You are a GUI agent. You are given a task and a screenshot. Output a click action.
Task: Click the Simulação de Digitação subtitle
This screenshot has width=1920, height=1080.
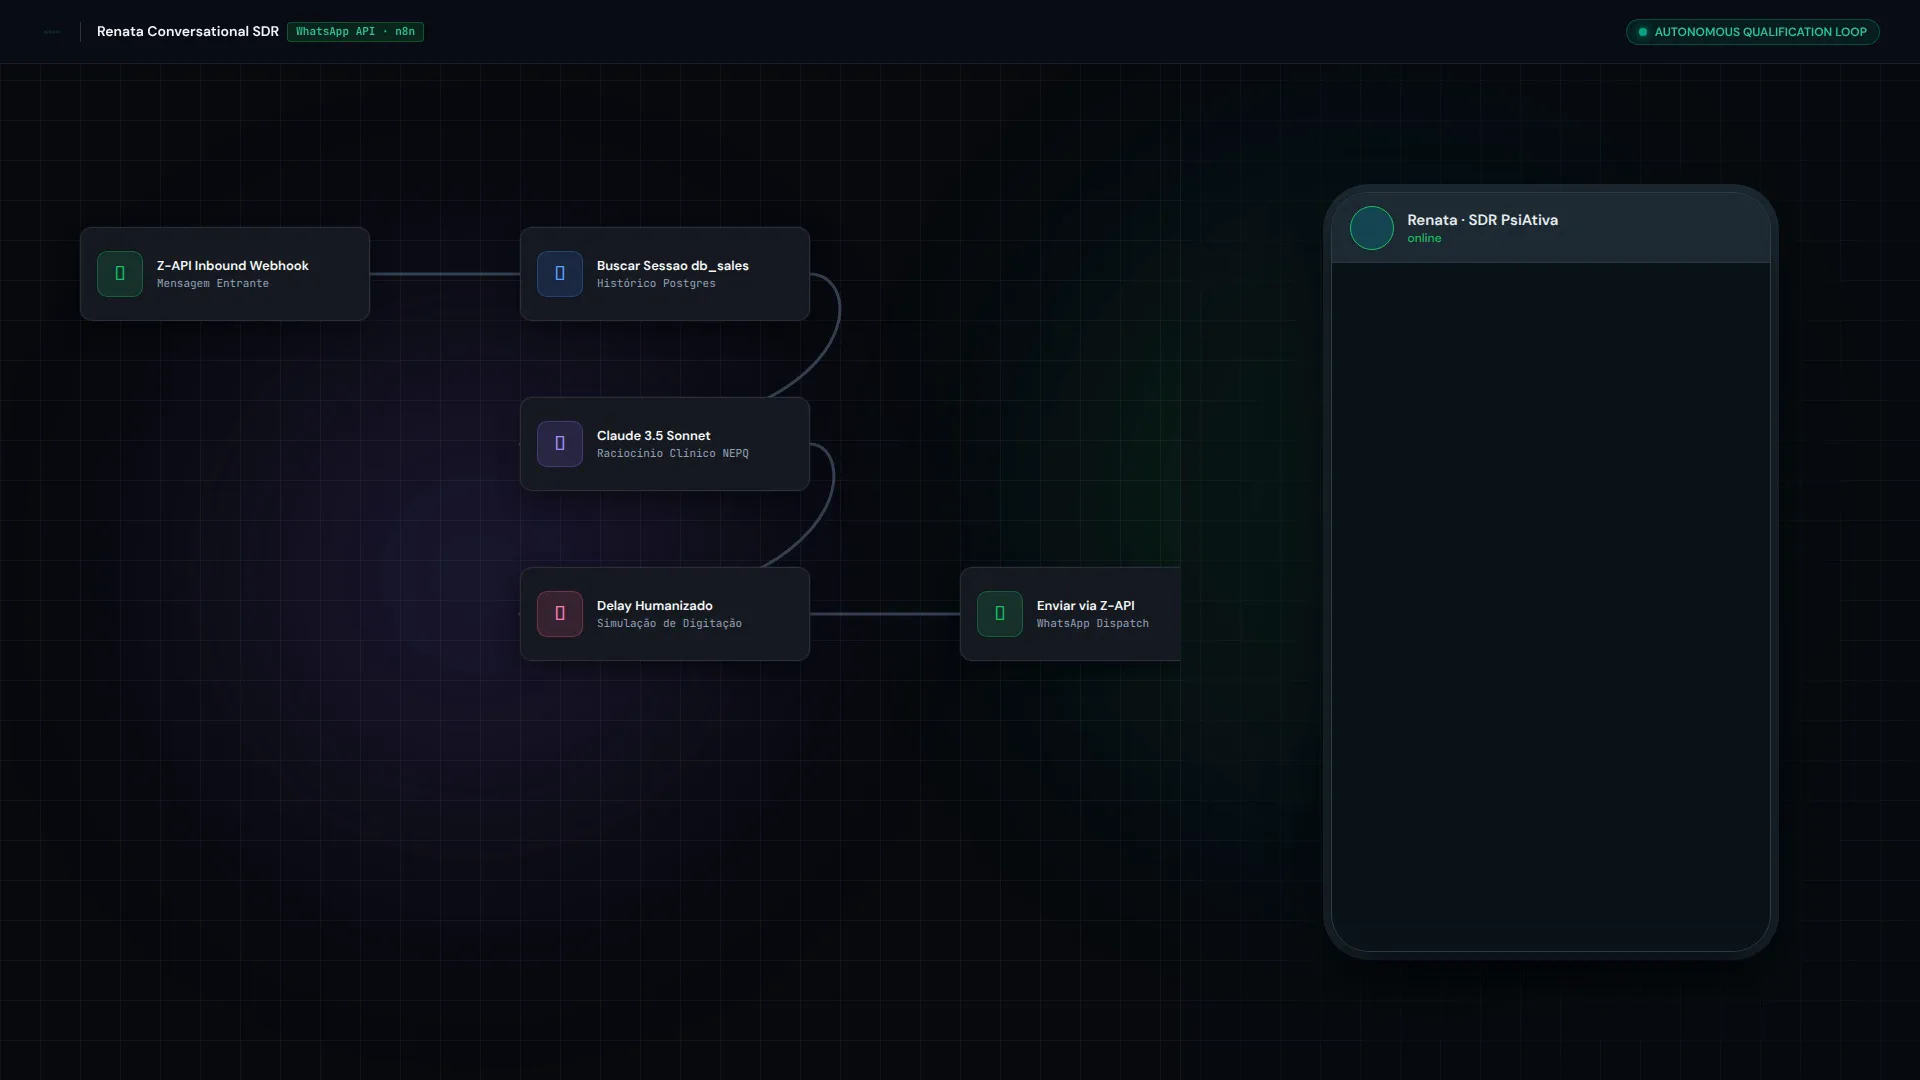click(669, 624)
